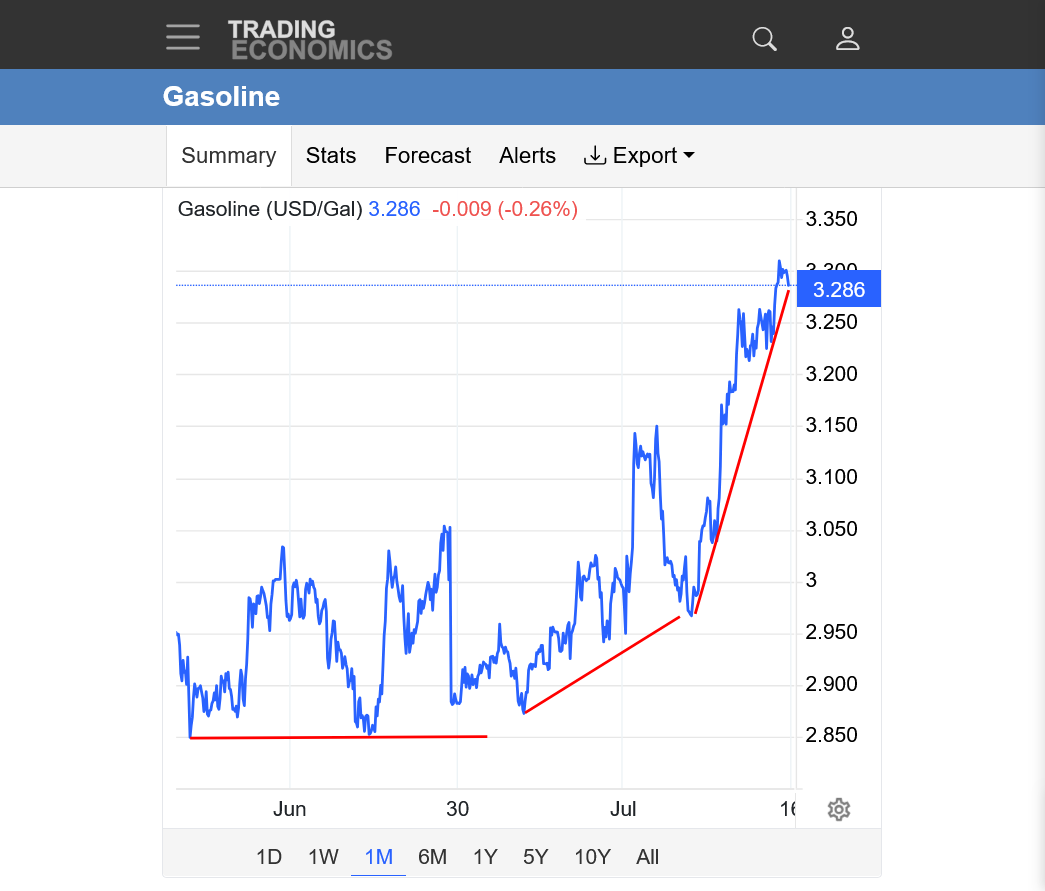The height and width of the screenshot is (891, 1045).
Task: Select the 1D time range
Action: 269,856
